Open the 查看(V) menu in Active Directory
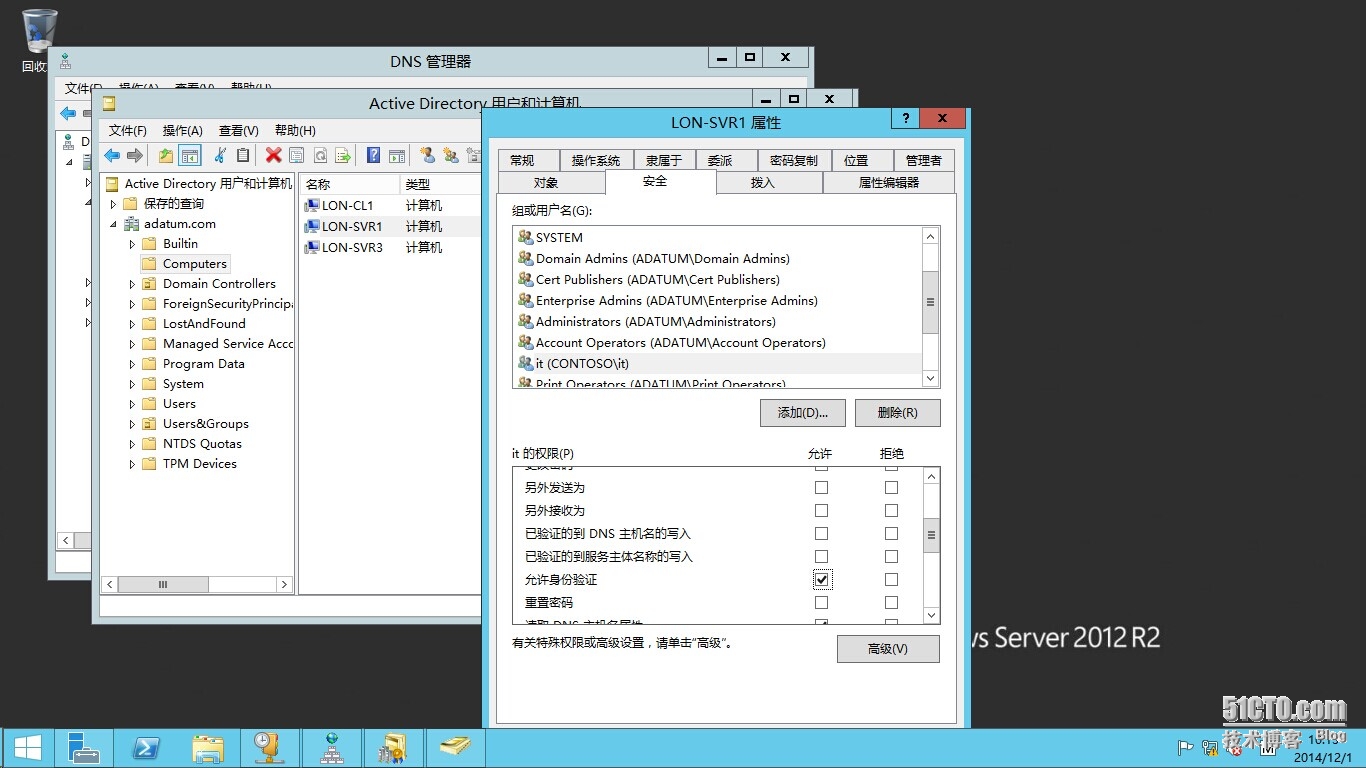The width and height of the screenshot is (1366, 768). [x=239, y=131]
